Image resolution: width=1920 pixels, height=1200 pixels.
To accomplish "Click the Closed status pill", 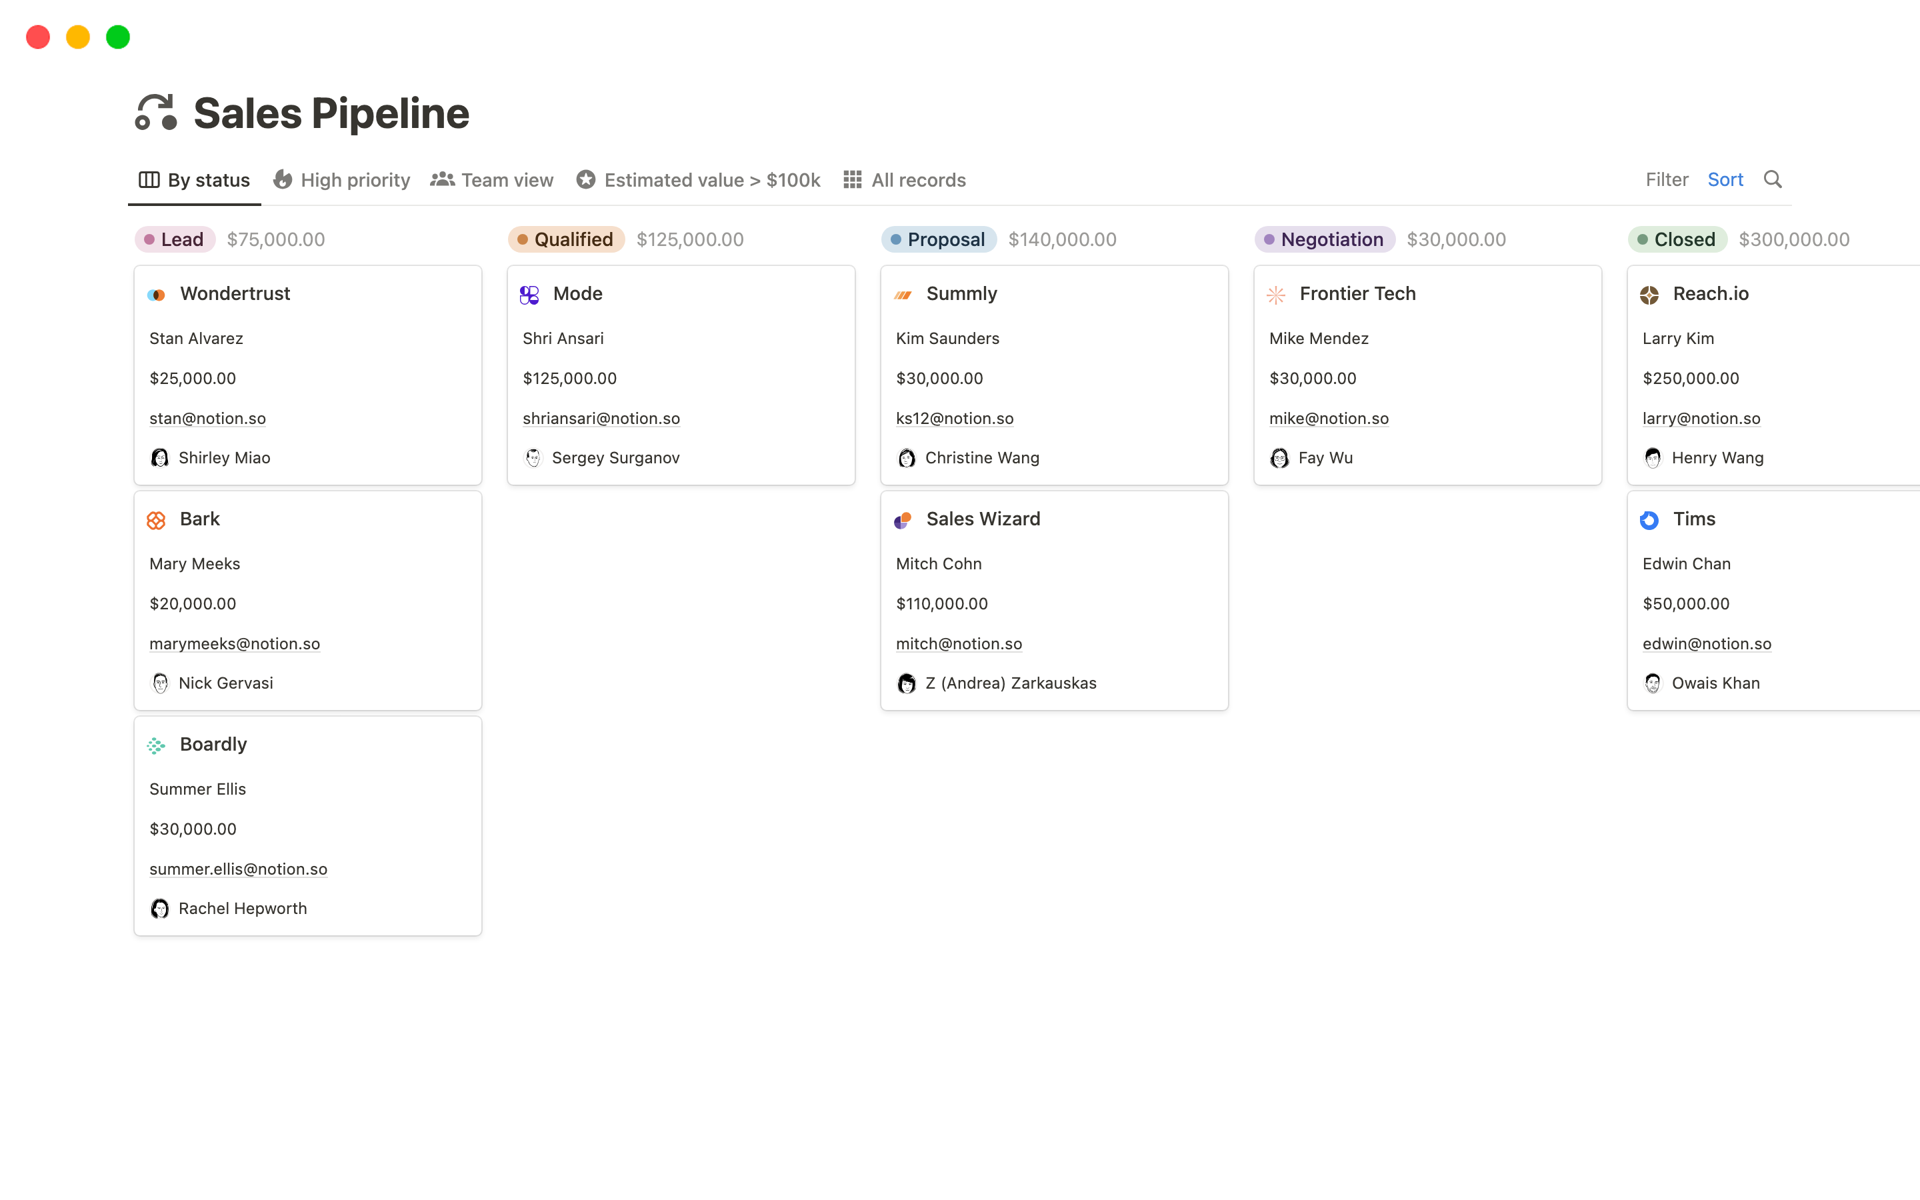I will click(x=1677, y=239).
